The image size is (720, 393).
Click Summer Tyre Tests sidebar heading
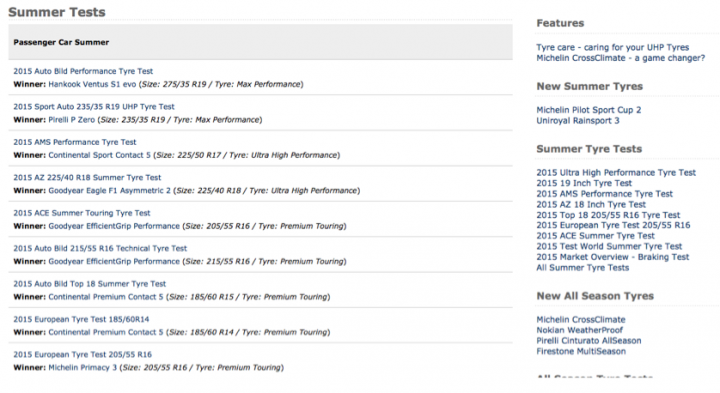point(589,149)
